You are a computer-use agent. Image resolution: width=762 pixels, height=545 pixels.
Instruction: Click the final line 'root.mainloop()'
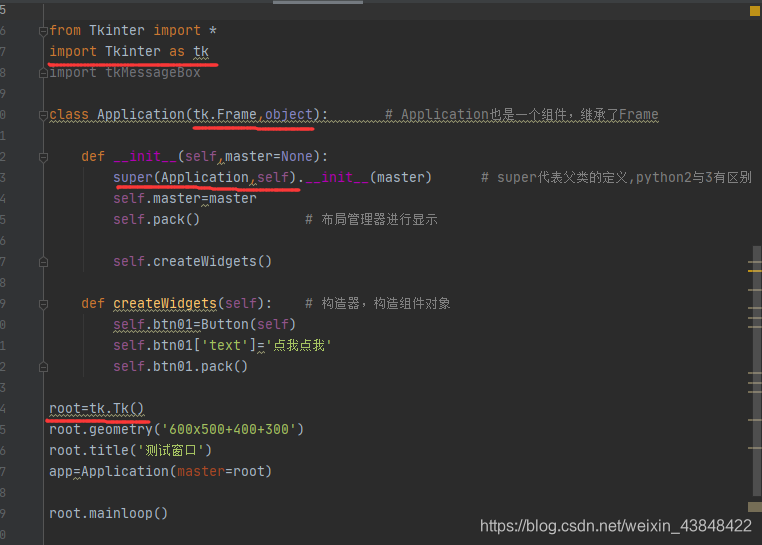coord(108,513)
